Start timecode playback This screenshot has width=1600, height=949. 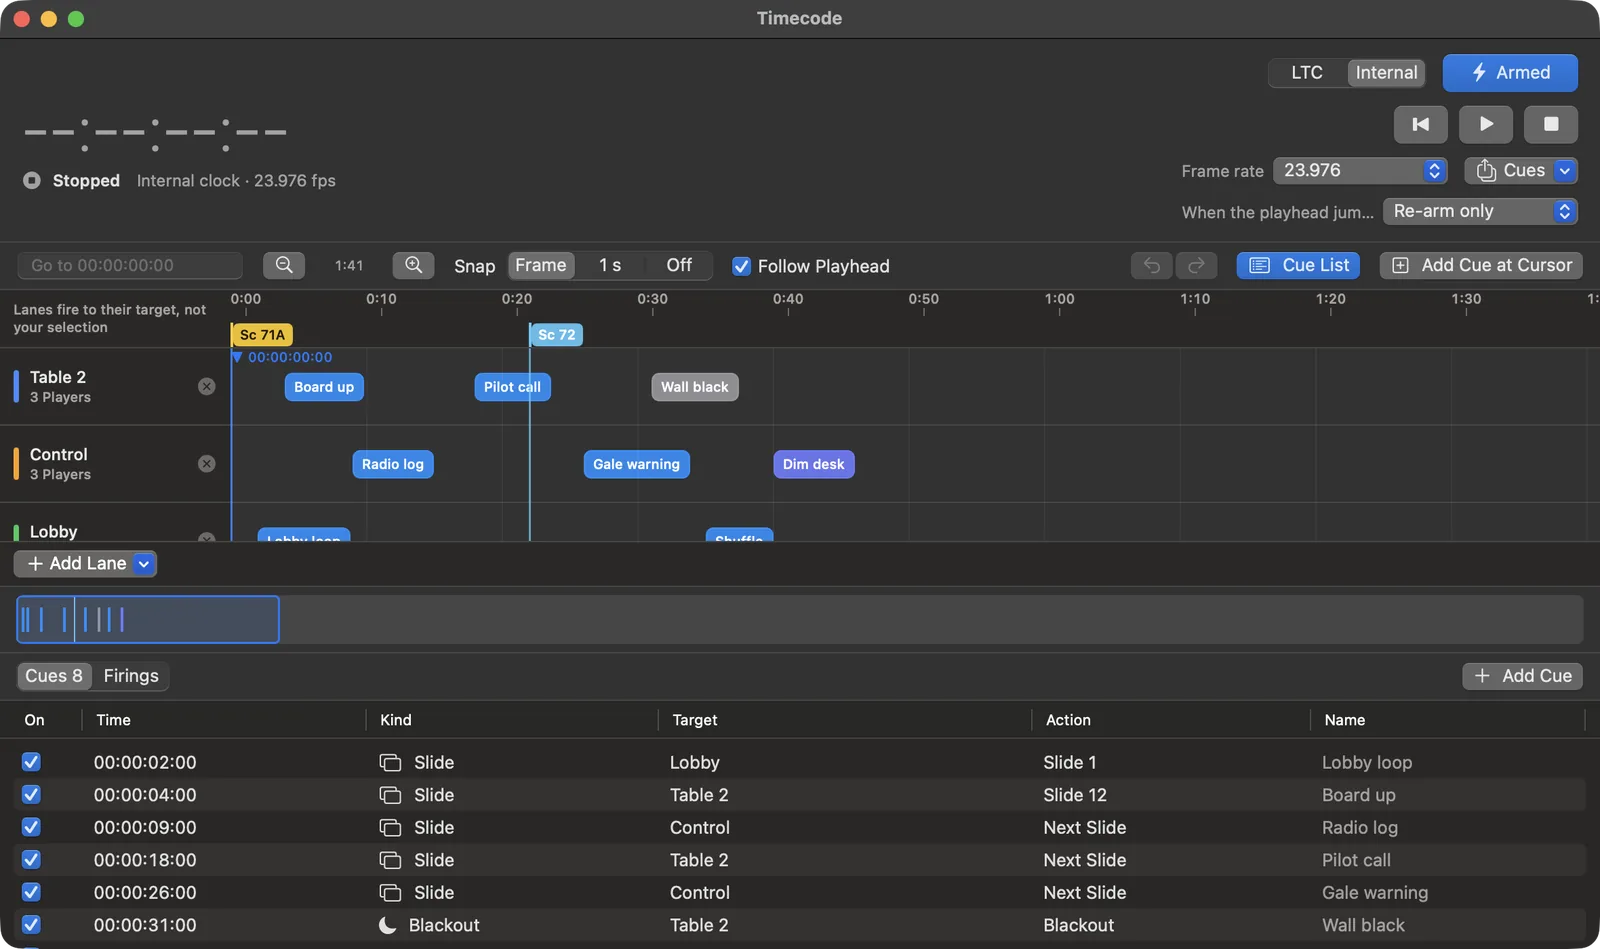coord(1485,124)
